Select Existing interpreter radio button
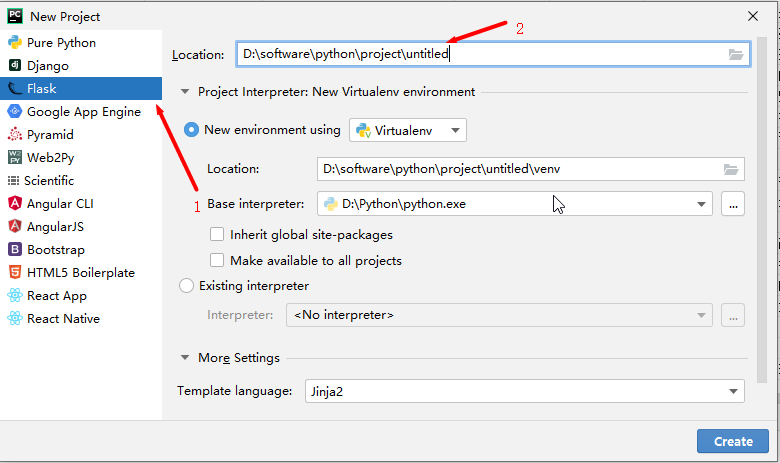 click(x=186, y=285)
